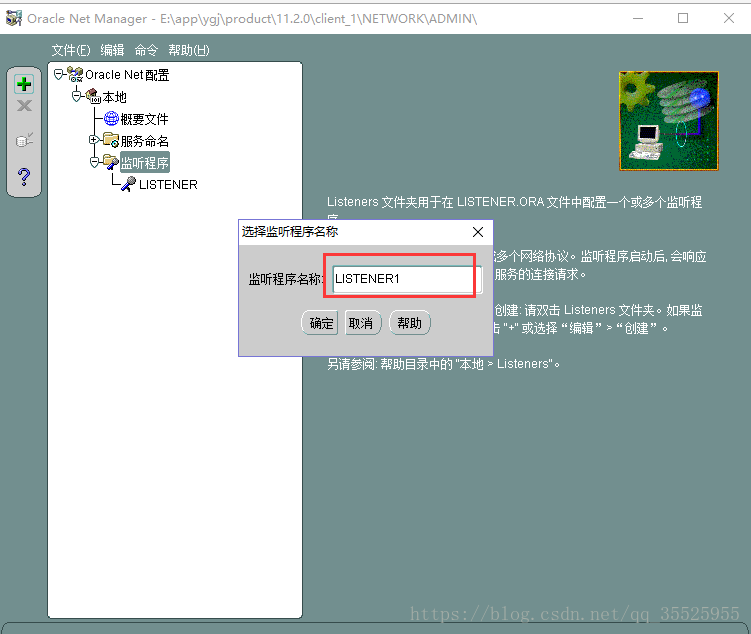This screenshot has height=634, width=751.
Task: Open the 帮助(H) menu
Action: [189, 50]
